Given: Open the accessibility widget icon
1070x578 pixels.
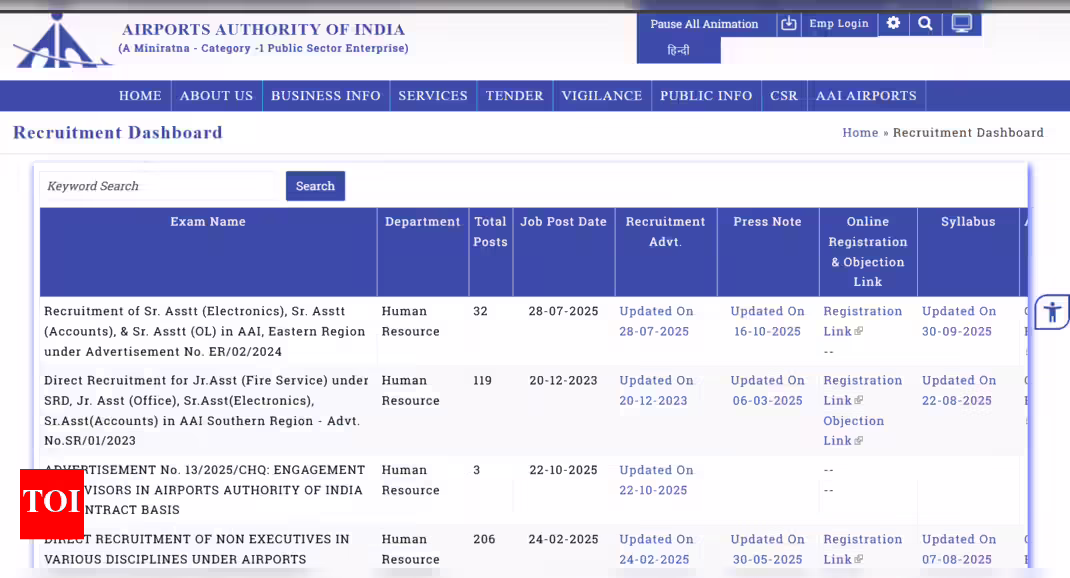Looking at the screenshot, I should [x=1051, y=311].
